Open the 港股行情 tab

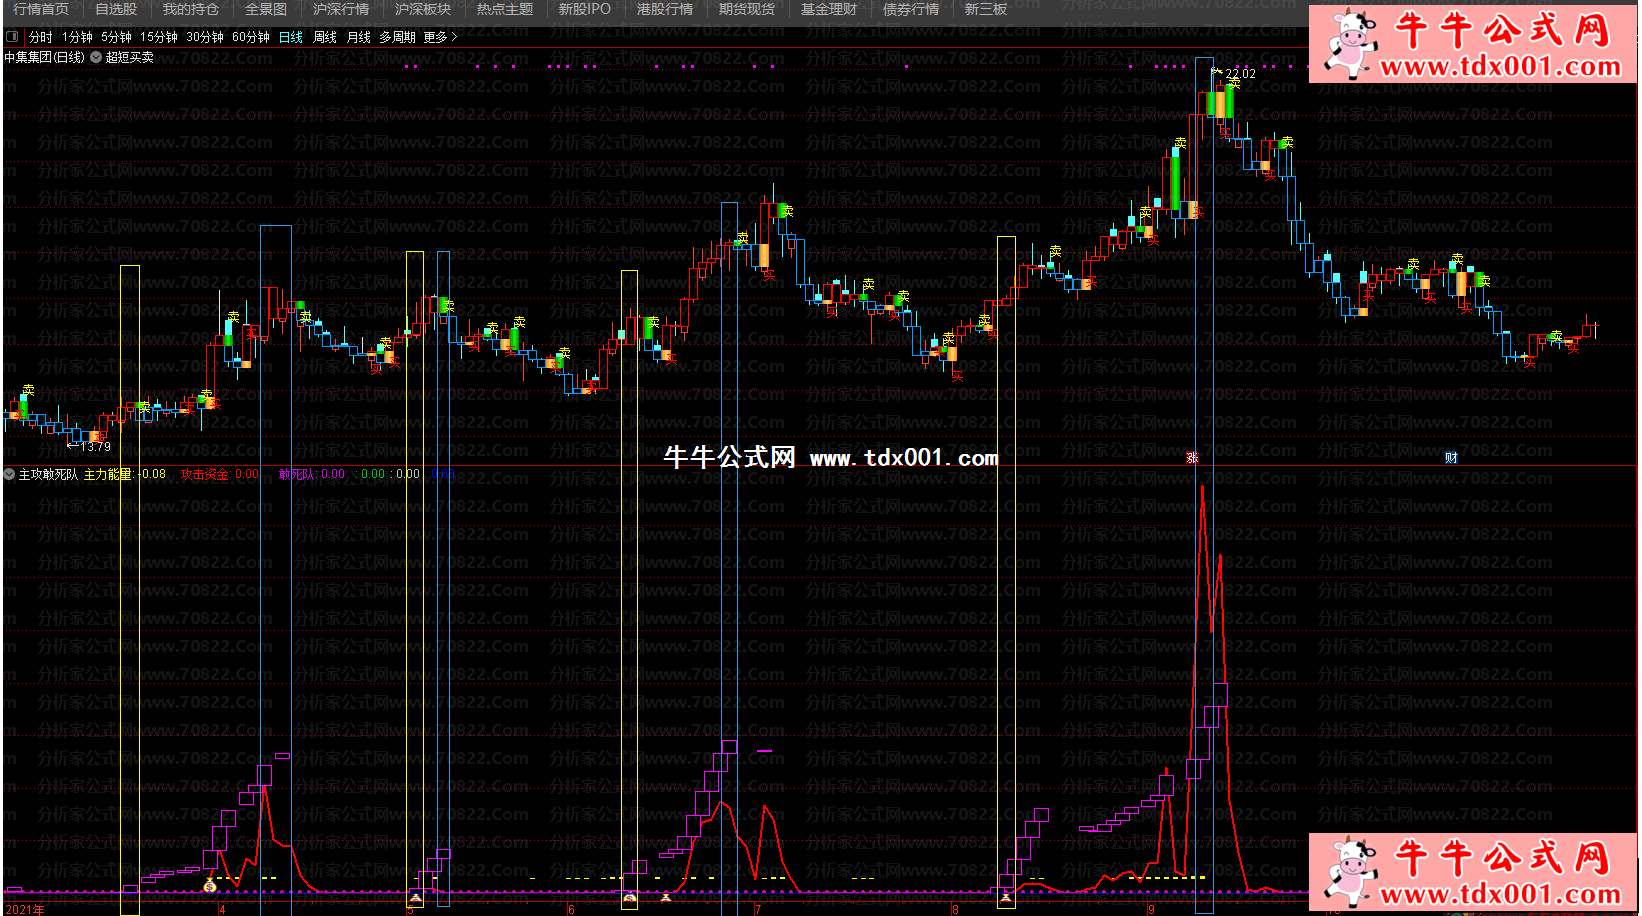coord(665,9)
